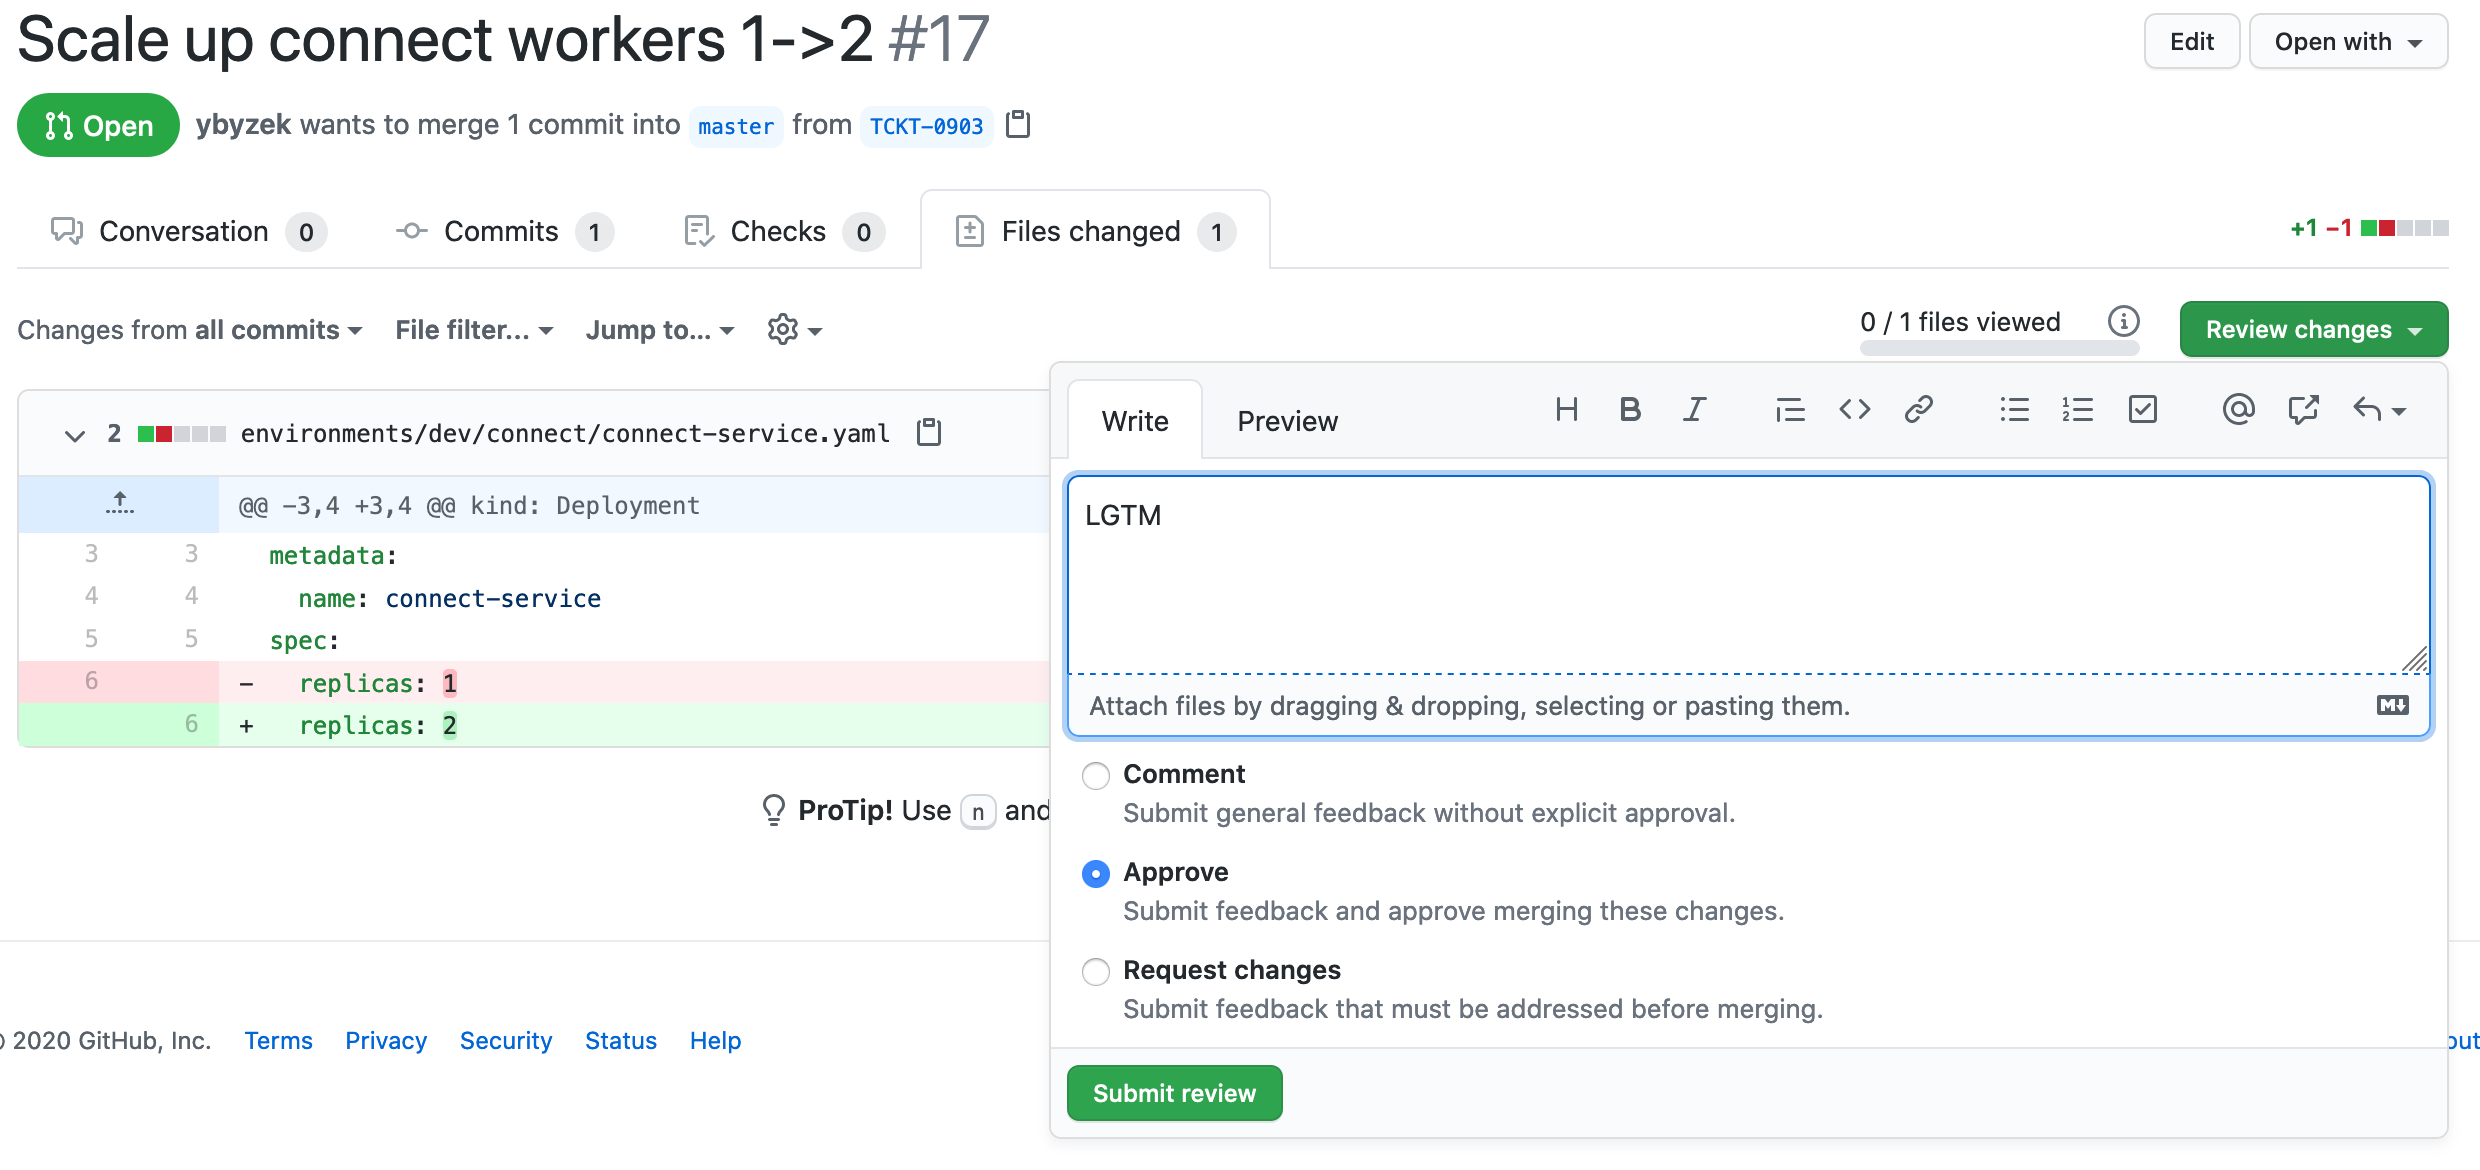The height and width of the screenshot is (1170, 2480).
Task: Click the Open pull request status badge
Action: (x=98, y=125)
